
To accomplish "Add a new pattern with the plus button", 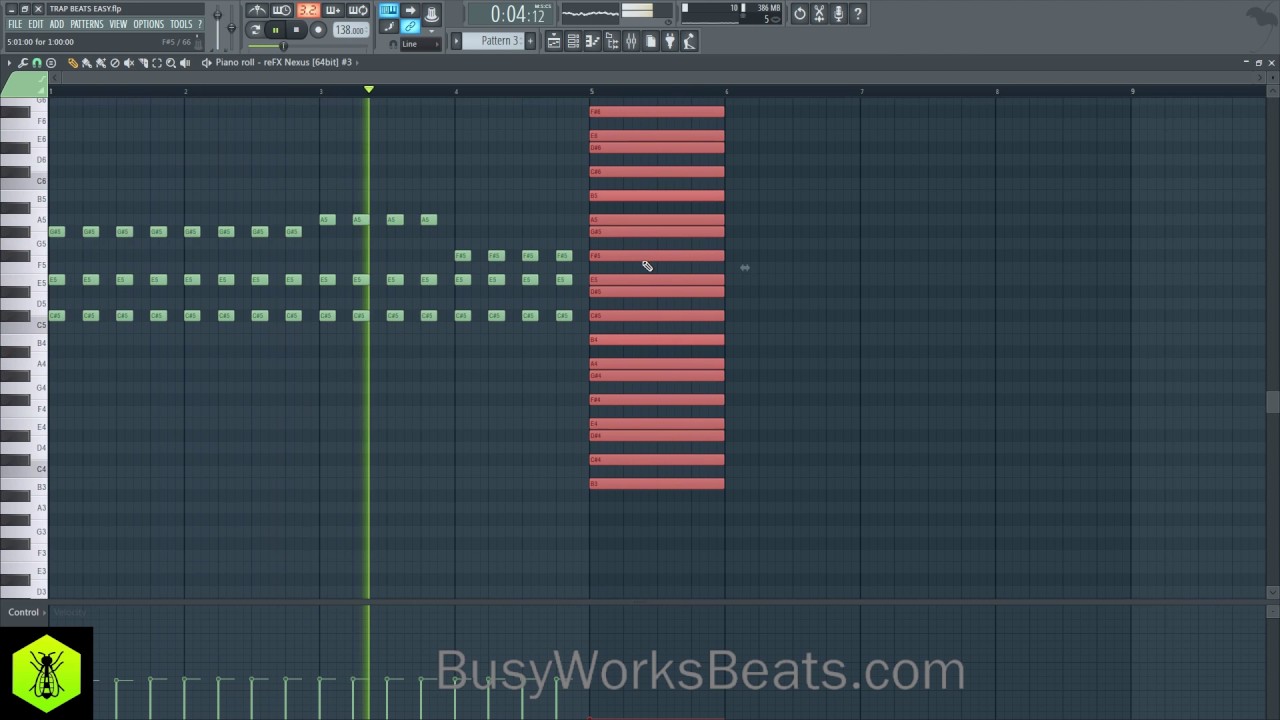I will [x=530, y=41].
